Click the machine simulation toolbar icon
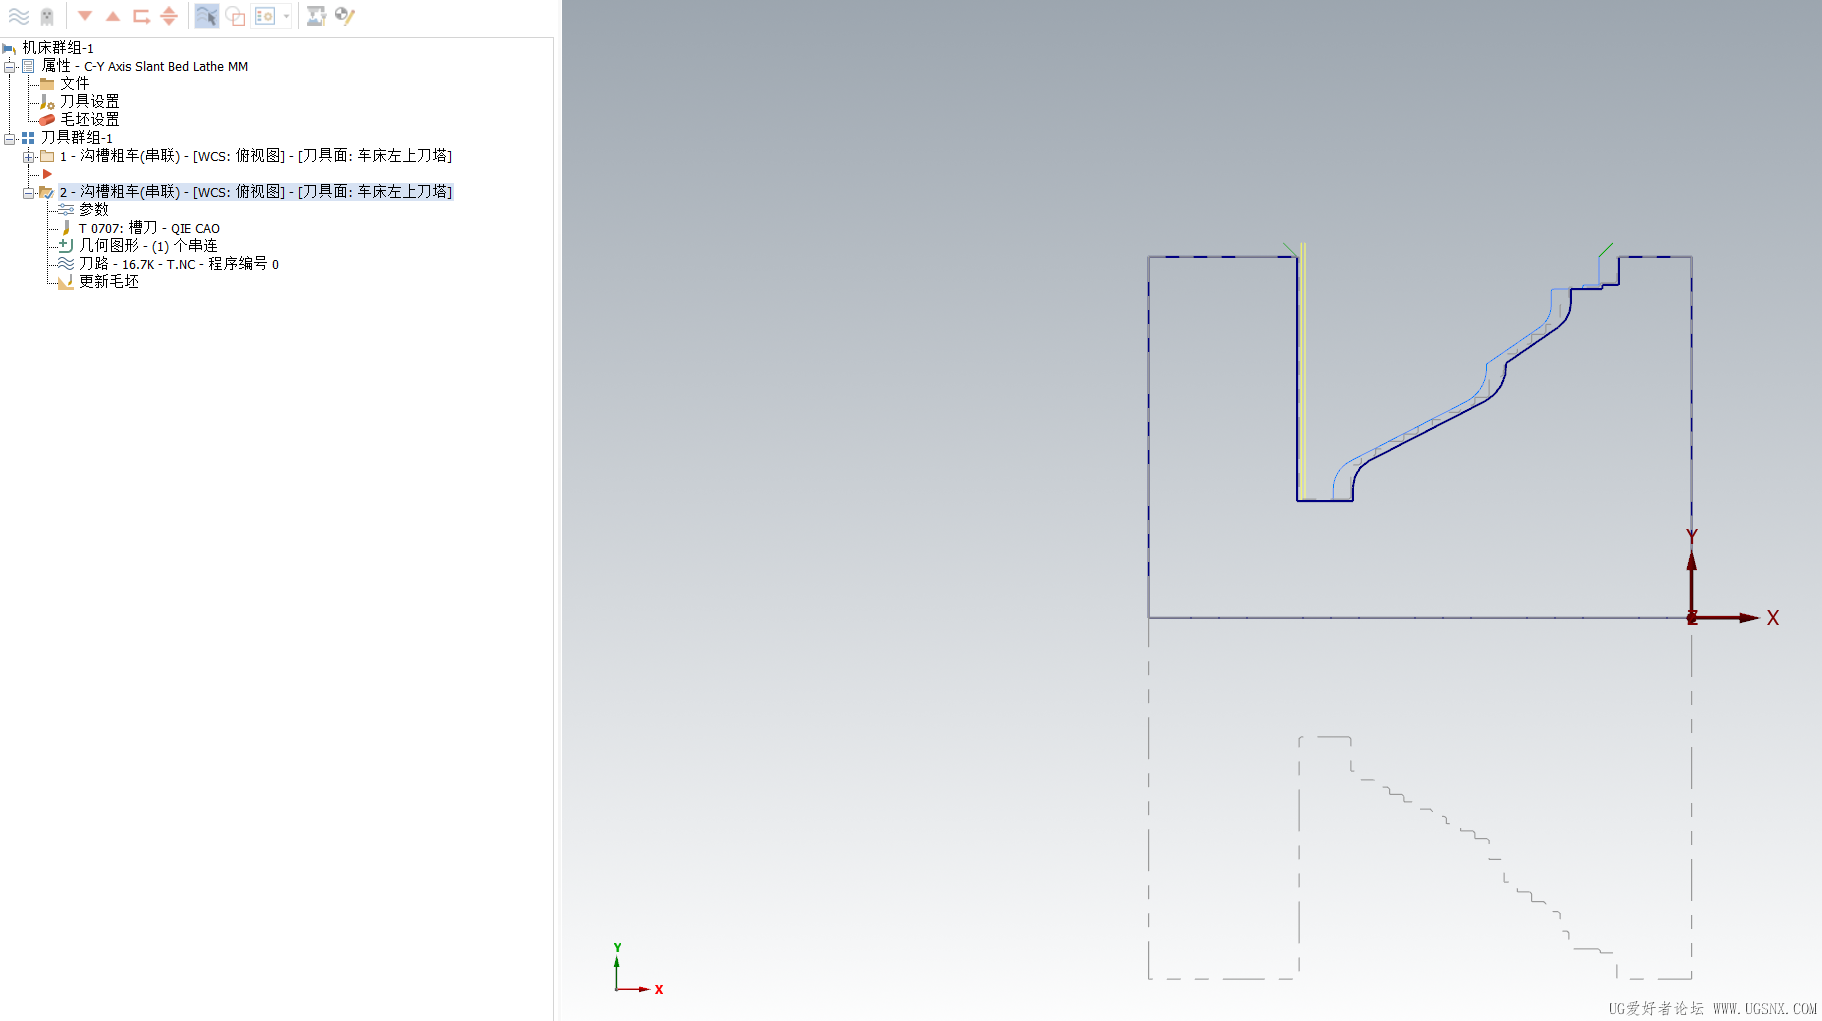 click(316, 16)
